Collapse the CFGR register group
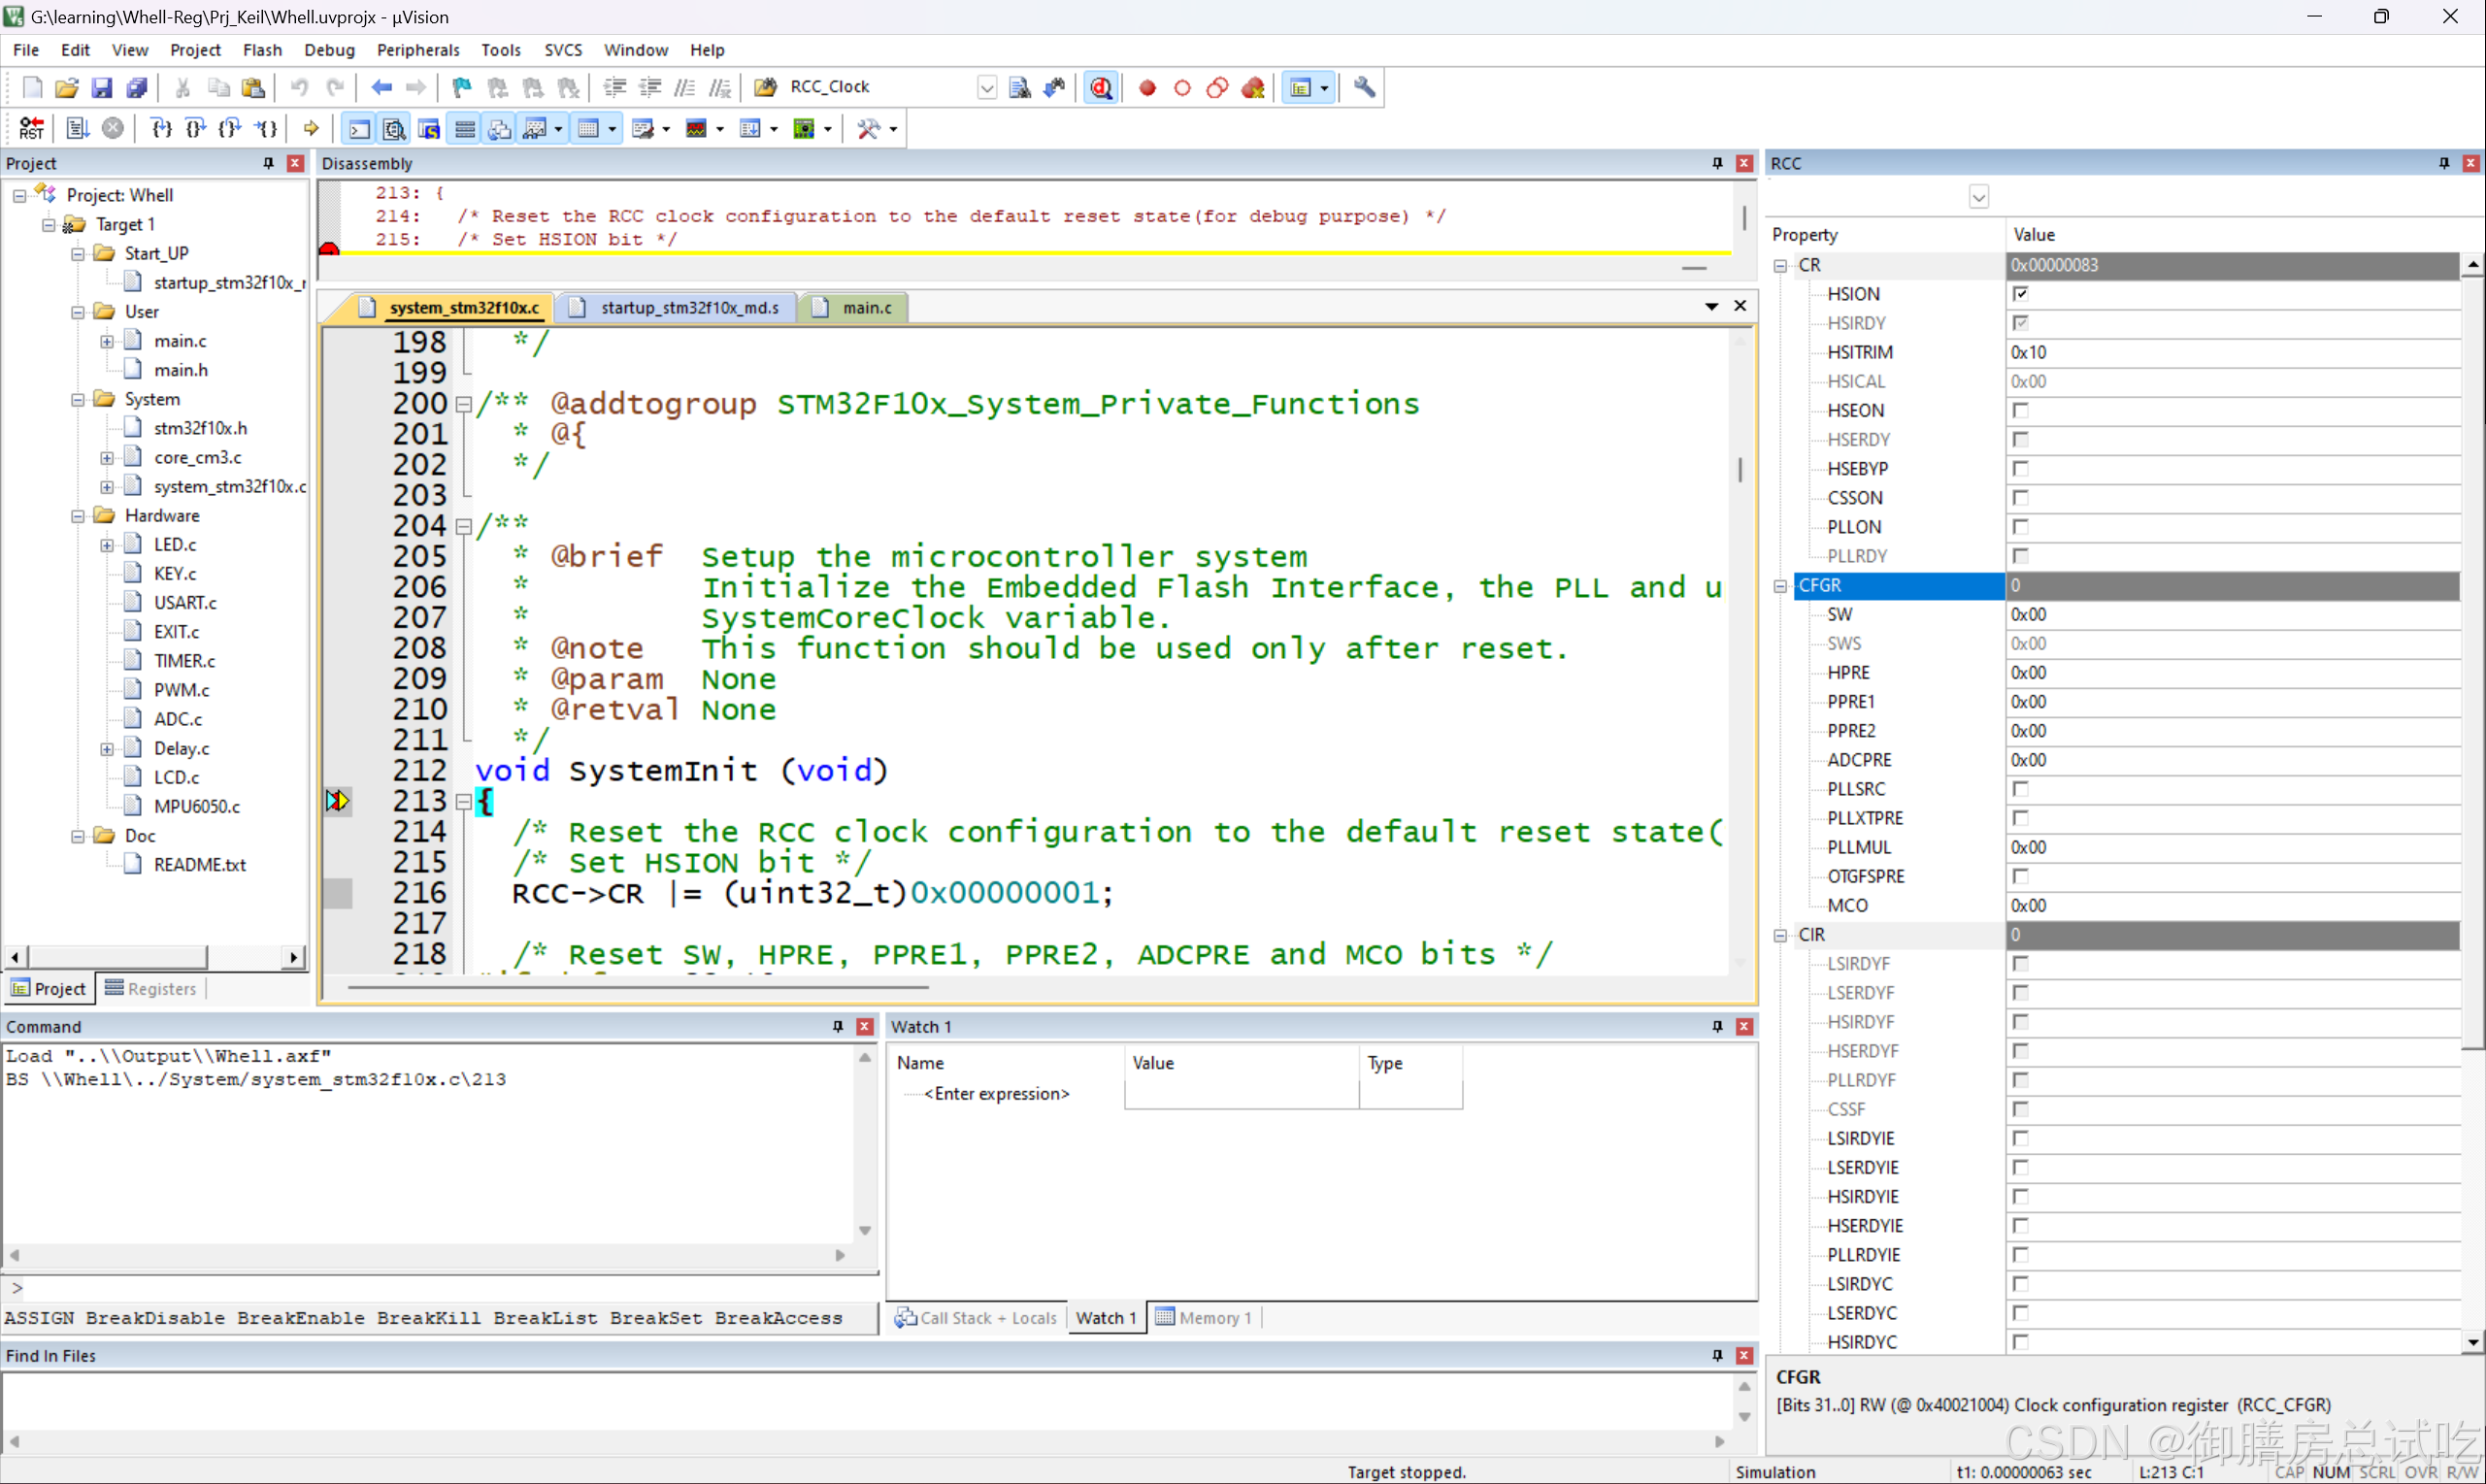The image size is (2486, 1484). 1780,586
